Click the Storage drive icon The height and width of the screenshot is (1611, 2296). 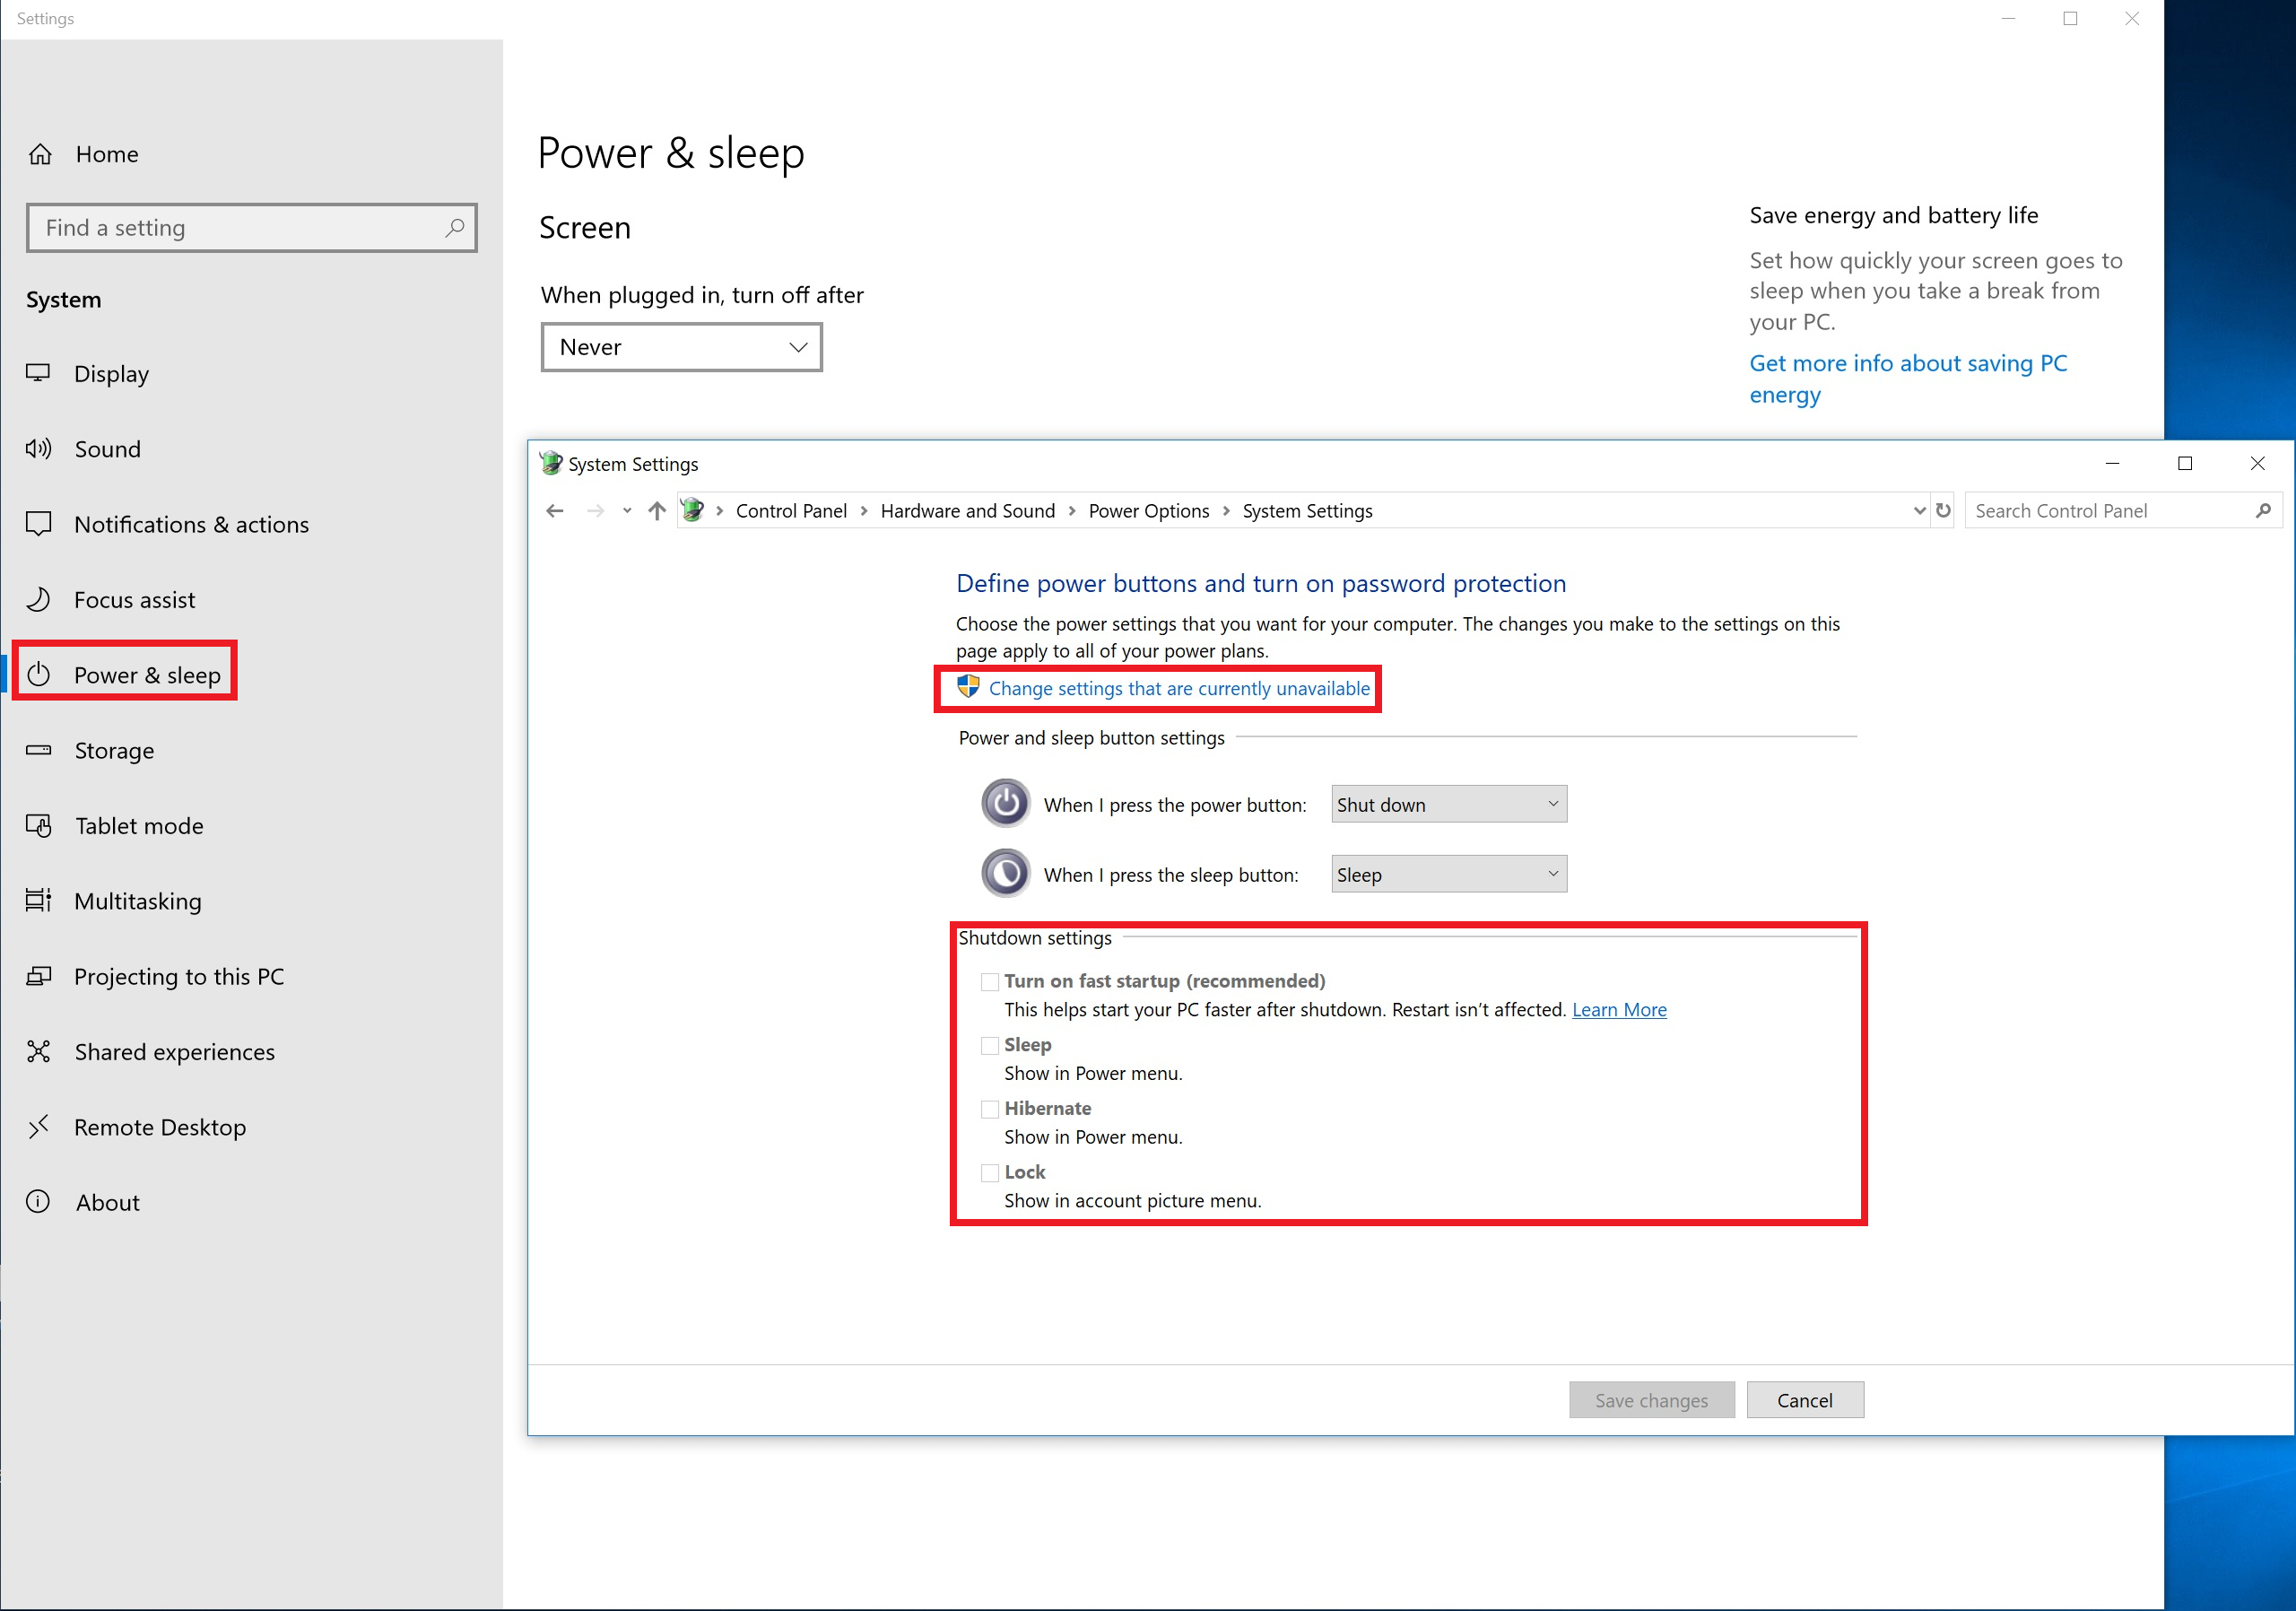click(38, 749)
